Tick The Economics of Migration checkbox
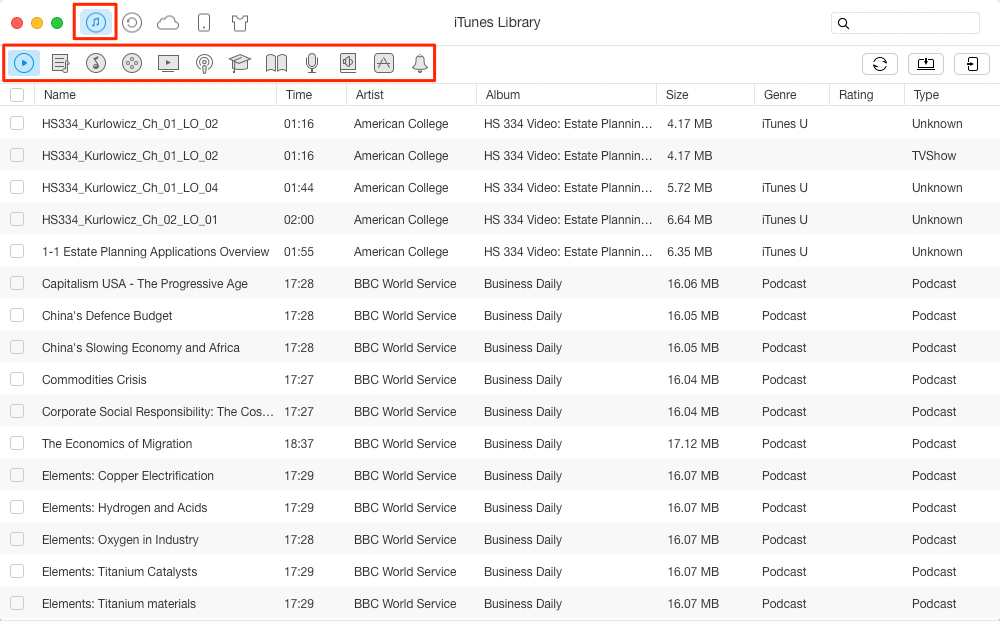The width and height of the screenshot is (1000, 621). click(x=17, y=443)
